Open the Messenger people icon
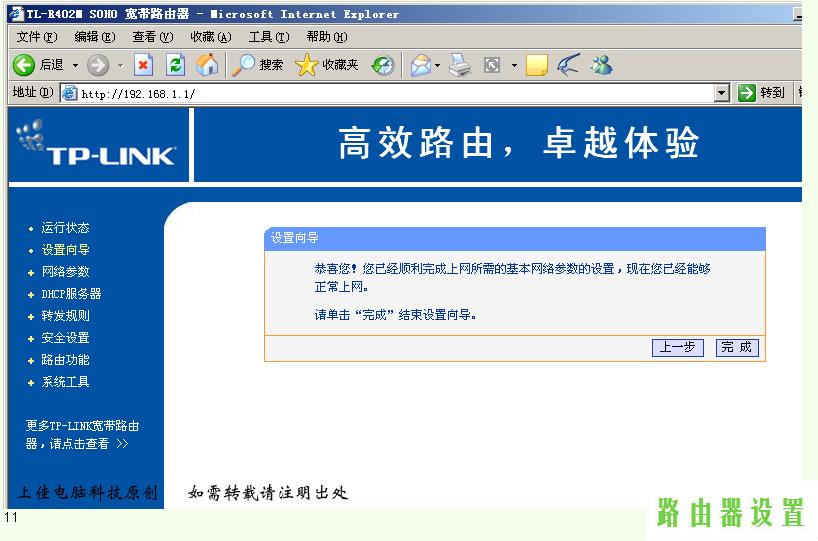Viewport: 818px width, 541px height. 602,65
